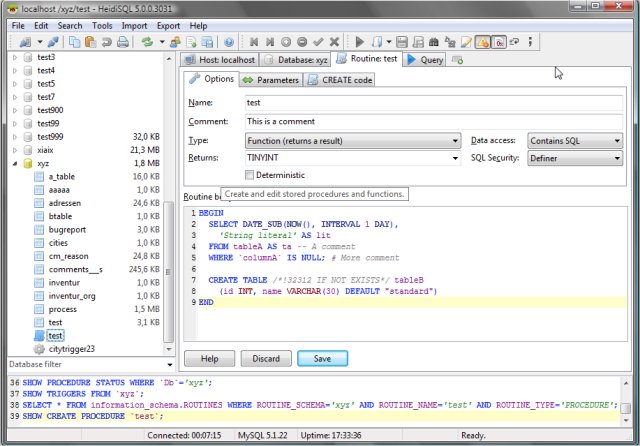Collapse the xyz database tree node
This screenshot has width=640, height=446.
(14, 162)
